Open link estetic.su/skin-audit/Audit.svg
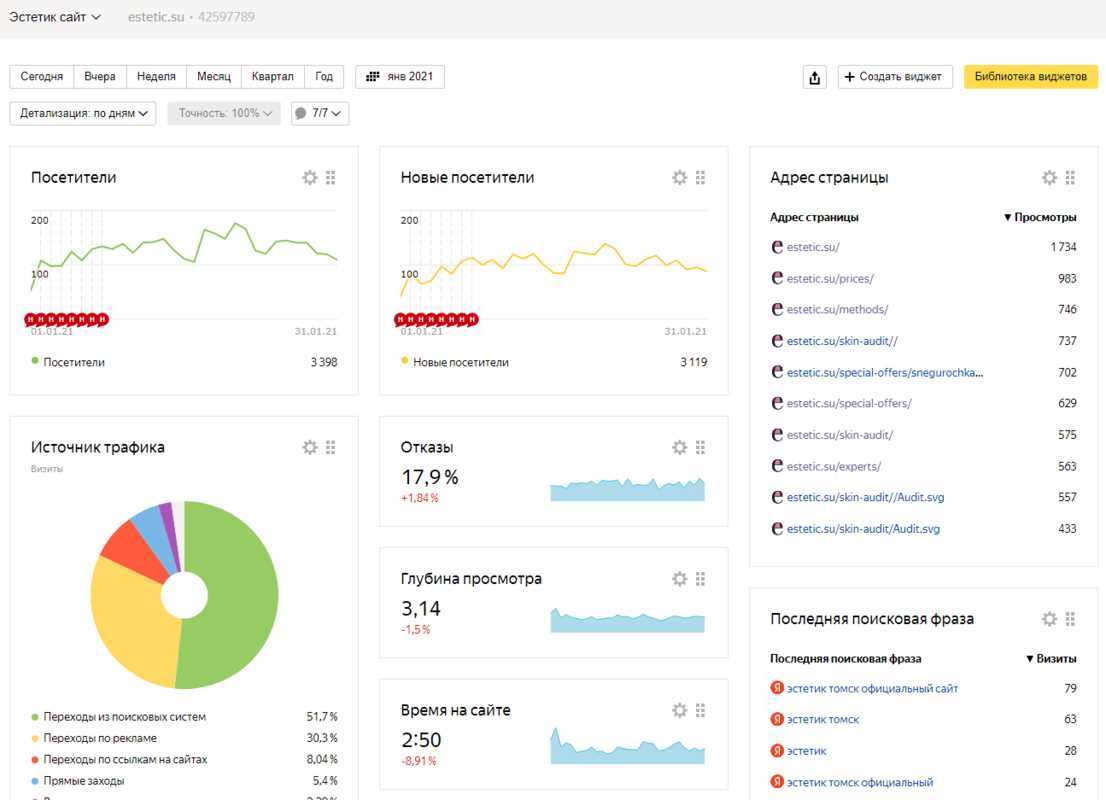This screenshot has height=800, width=1106. click(x=863, y=528)
